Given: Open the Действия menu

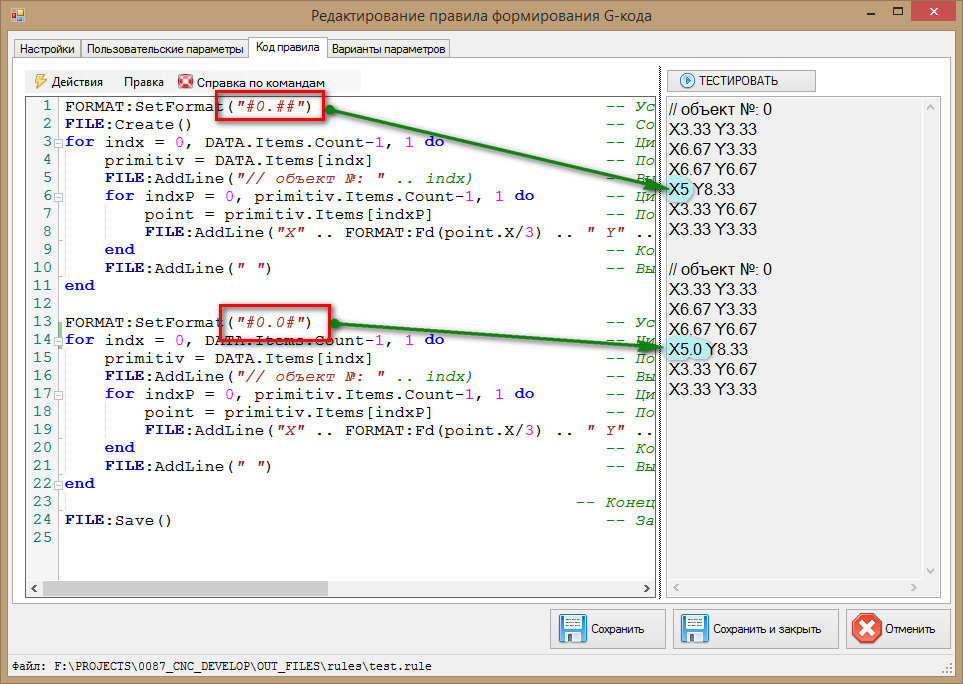Looking at the screenshot, I should pos(69,82).
